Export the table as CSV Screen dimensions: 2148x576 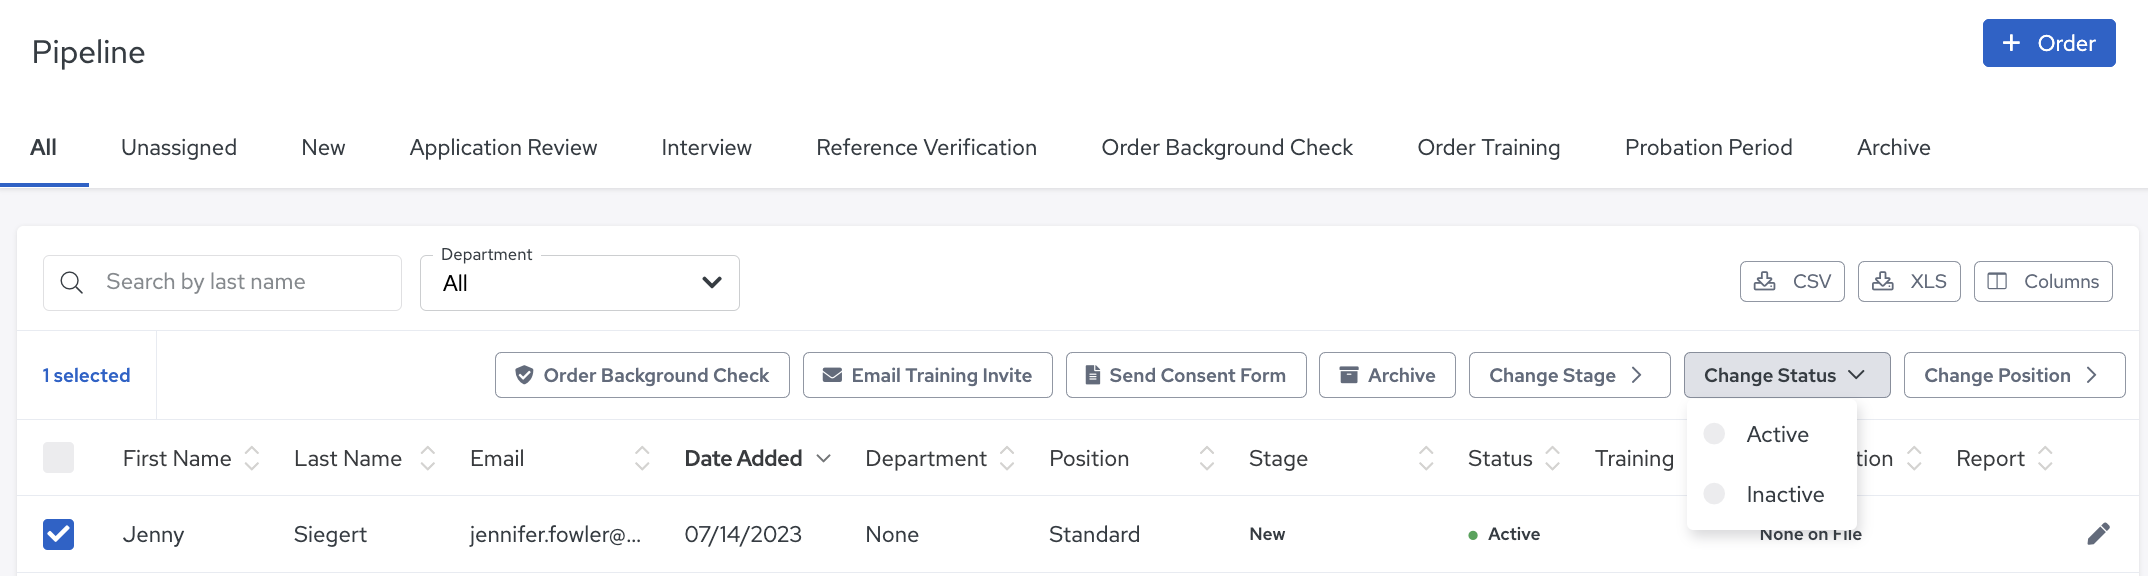point(1792,281)
